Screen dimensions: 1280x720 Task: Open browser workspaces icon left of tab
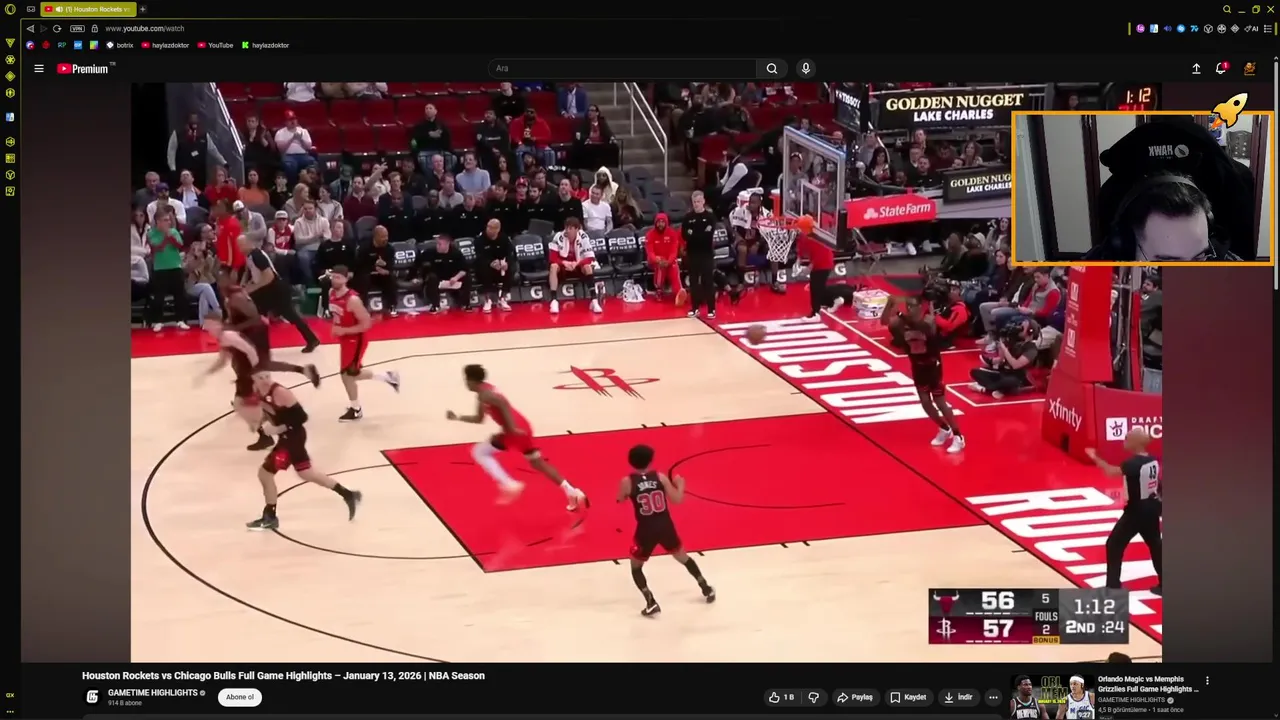tap(31, 9)
